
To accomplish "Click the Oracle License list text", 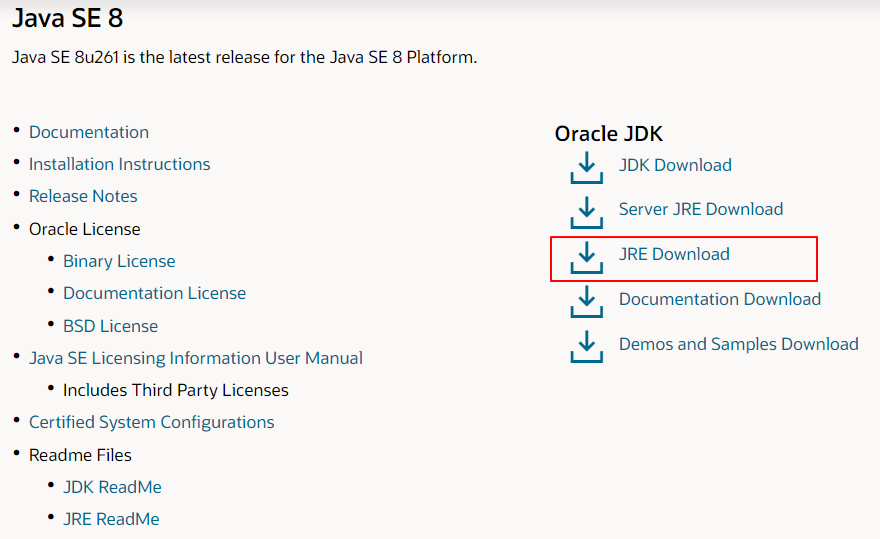I will point(85,229).
